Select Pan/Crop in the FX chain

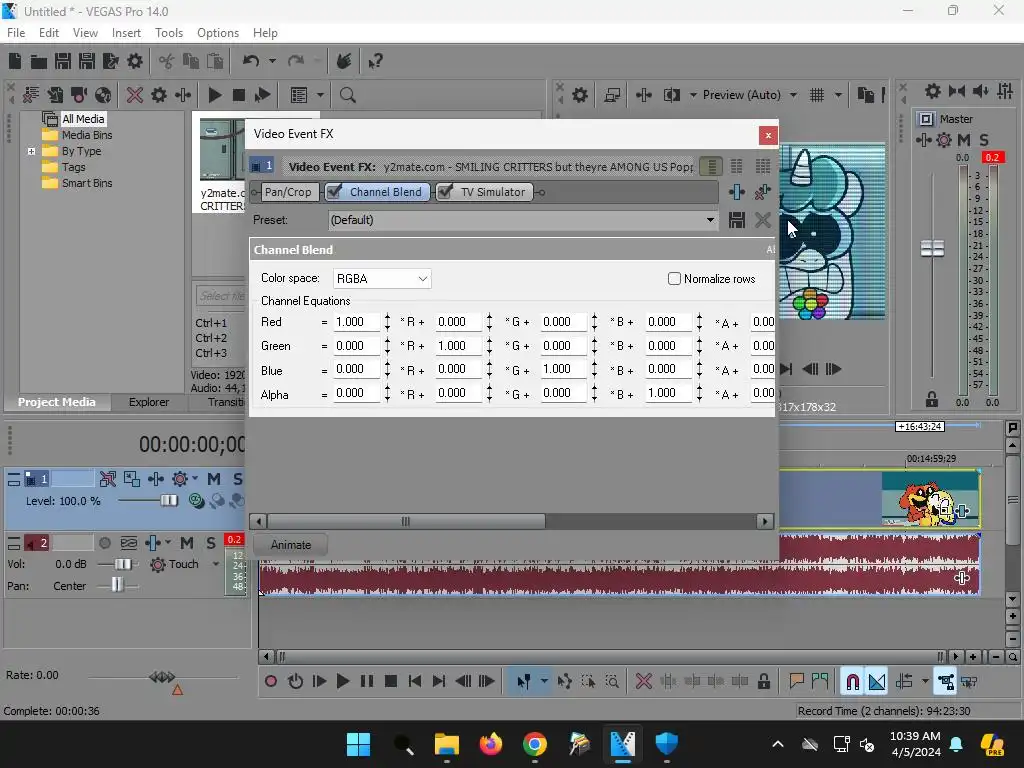coord(288,192)
